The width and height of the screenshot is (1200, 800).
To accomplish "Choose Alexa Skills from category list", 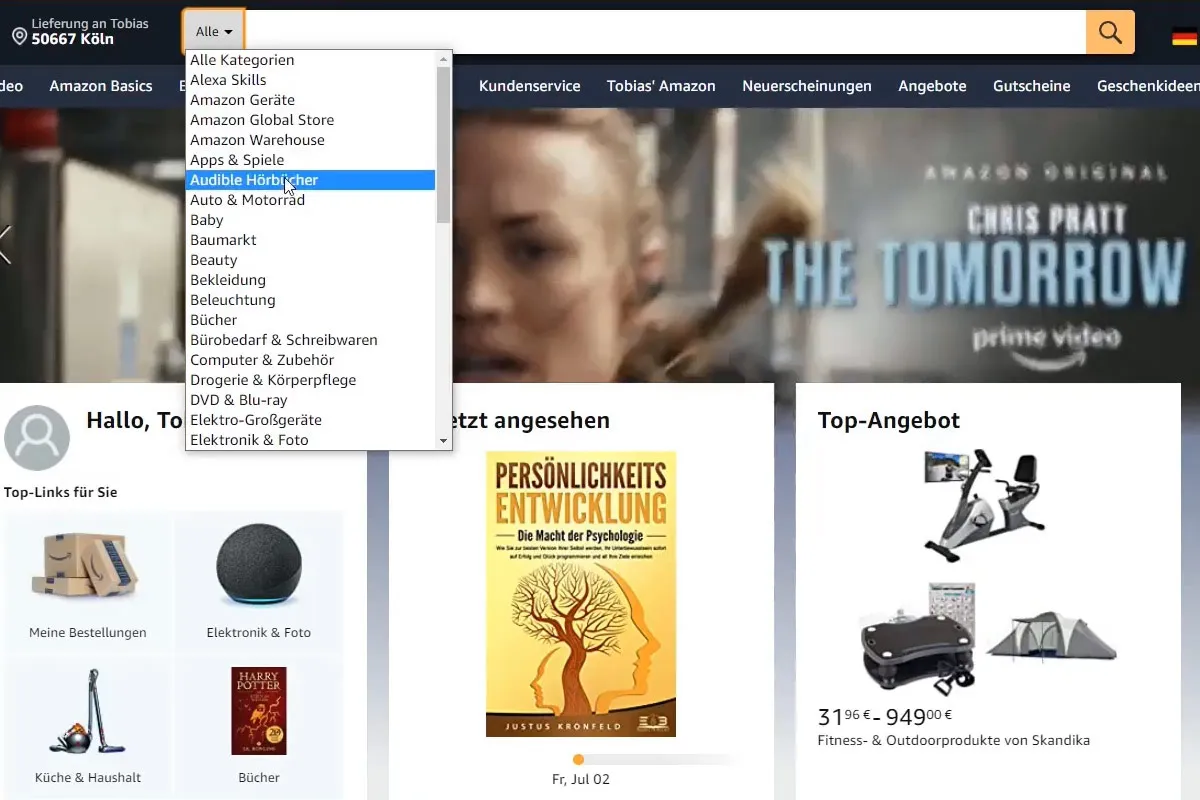I will [311, 80].
